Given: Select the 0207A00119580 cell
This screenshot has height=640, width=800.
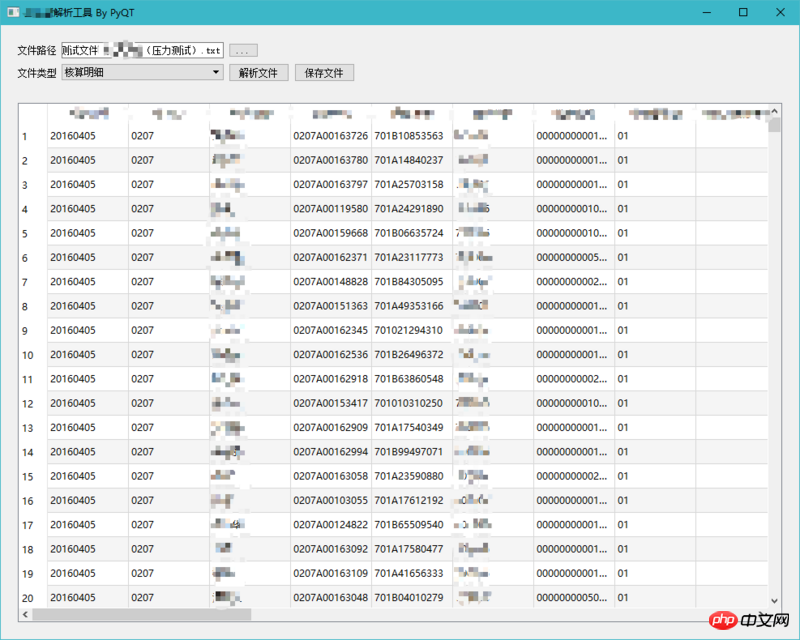Looking at the screenshot, I should [x=331, y=209].
